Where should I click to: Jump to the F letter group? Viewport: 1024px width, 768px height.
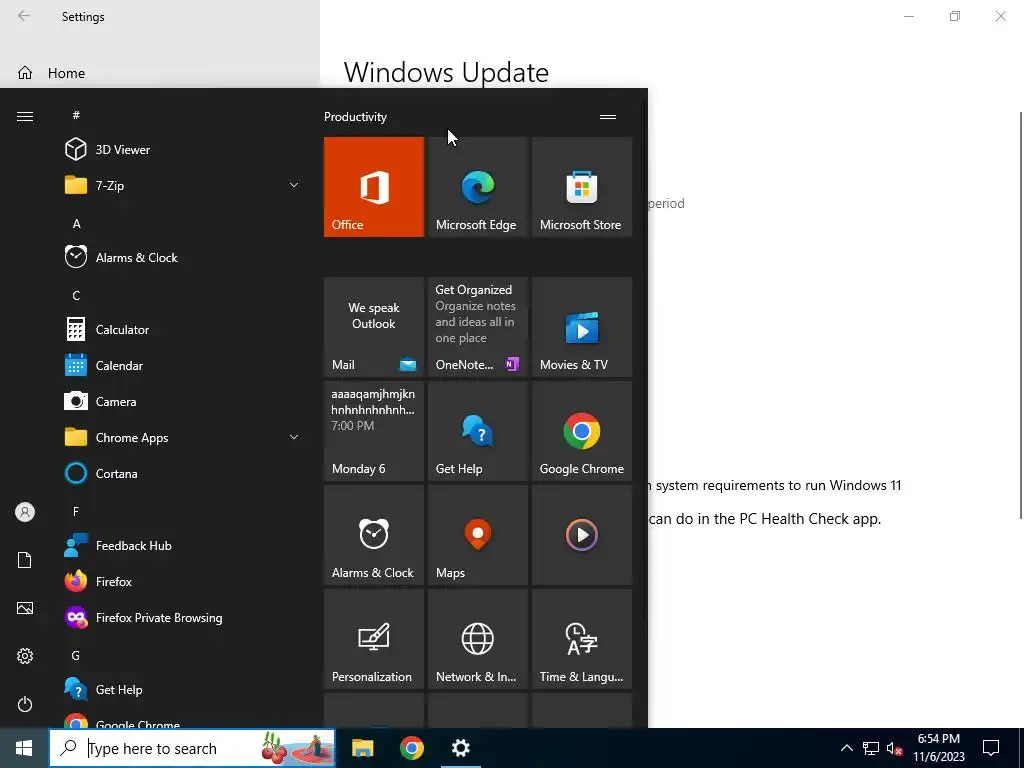76,511
